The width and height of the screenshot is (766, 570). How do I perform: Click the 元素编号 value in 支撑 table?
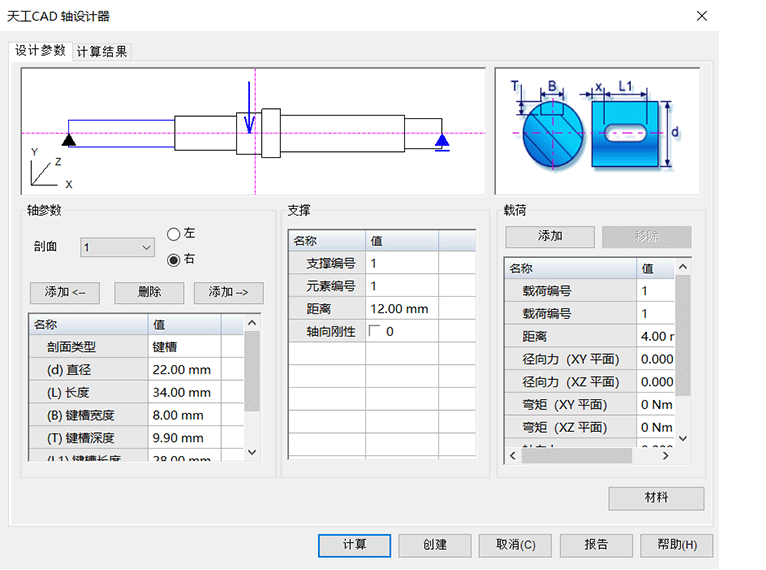[402, 286]
